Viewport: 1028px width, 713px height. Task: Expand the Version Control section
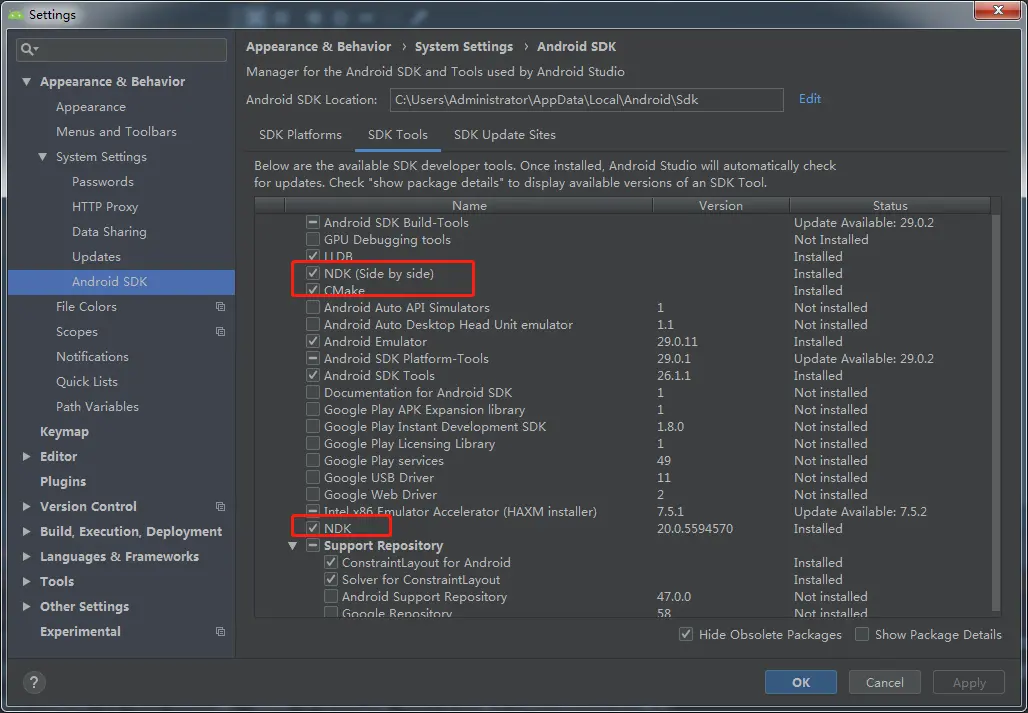26,507
